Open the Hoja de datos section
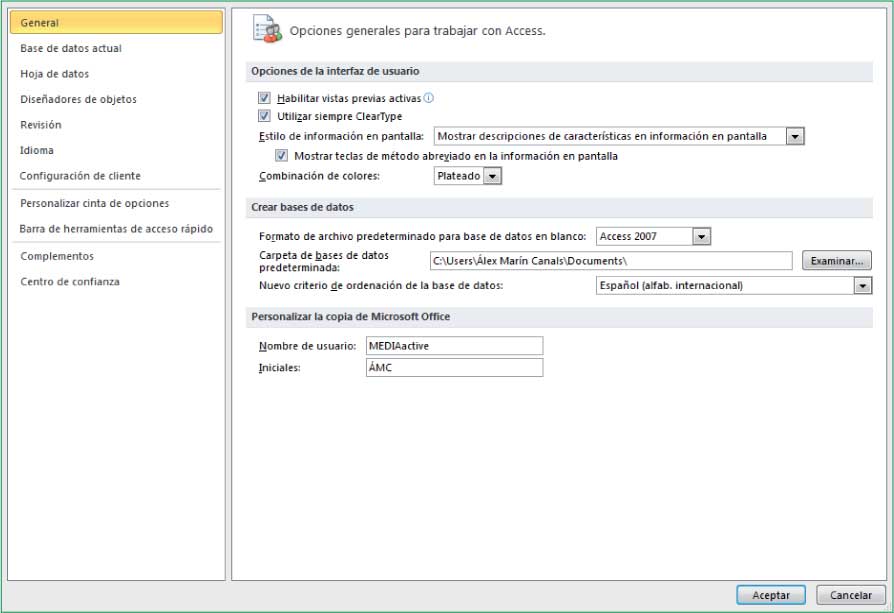 click(55, 74)
